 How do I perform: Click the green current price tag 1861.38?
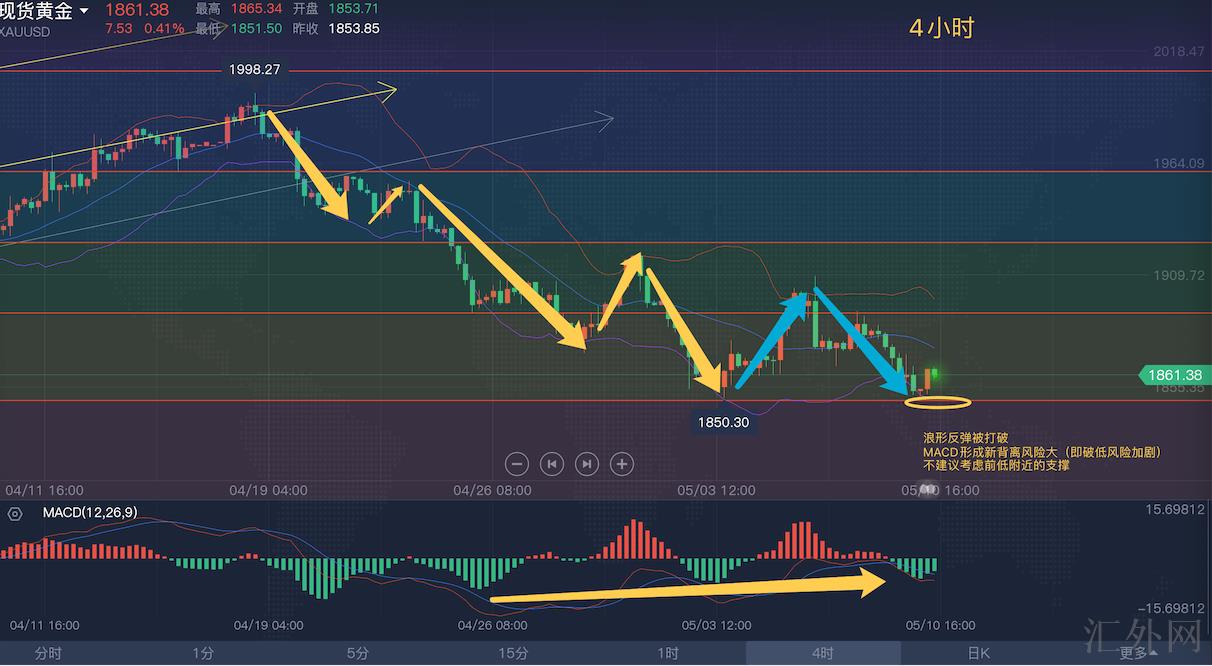tap(1173, 375)
